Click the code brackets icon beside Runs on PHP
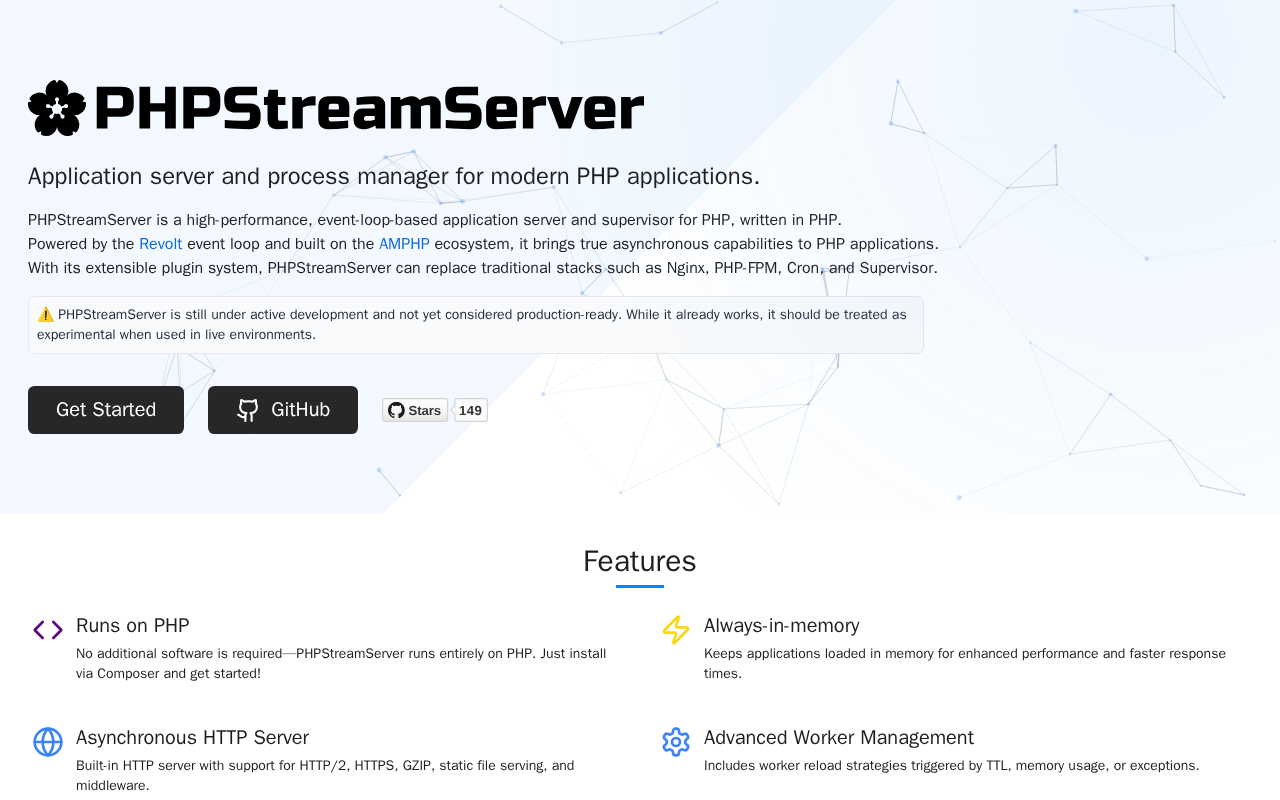 click(48, 630)
